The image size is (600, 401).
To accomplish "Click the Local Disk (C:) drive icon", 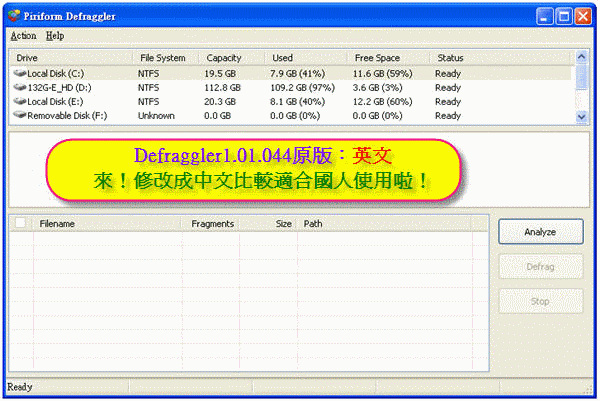I will (x=20, y=73).
